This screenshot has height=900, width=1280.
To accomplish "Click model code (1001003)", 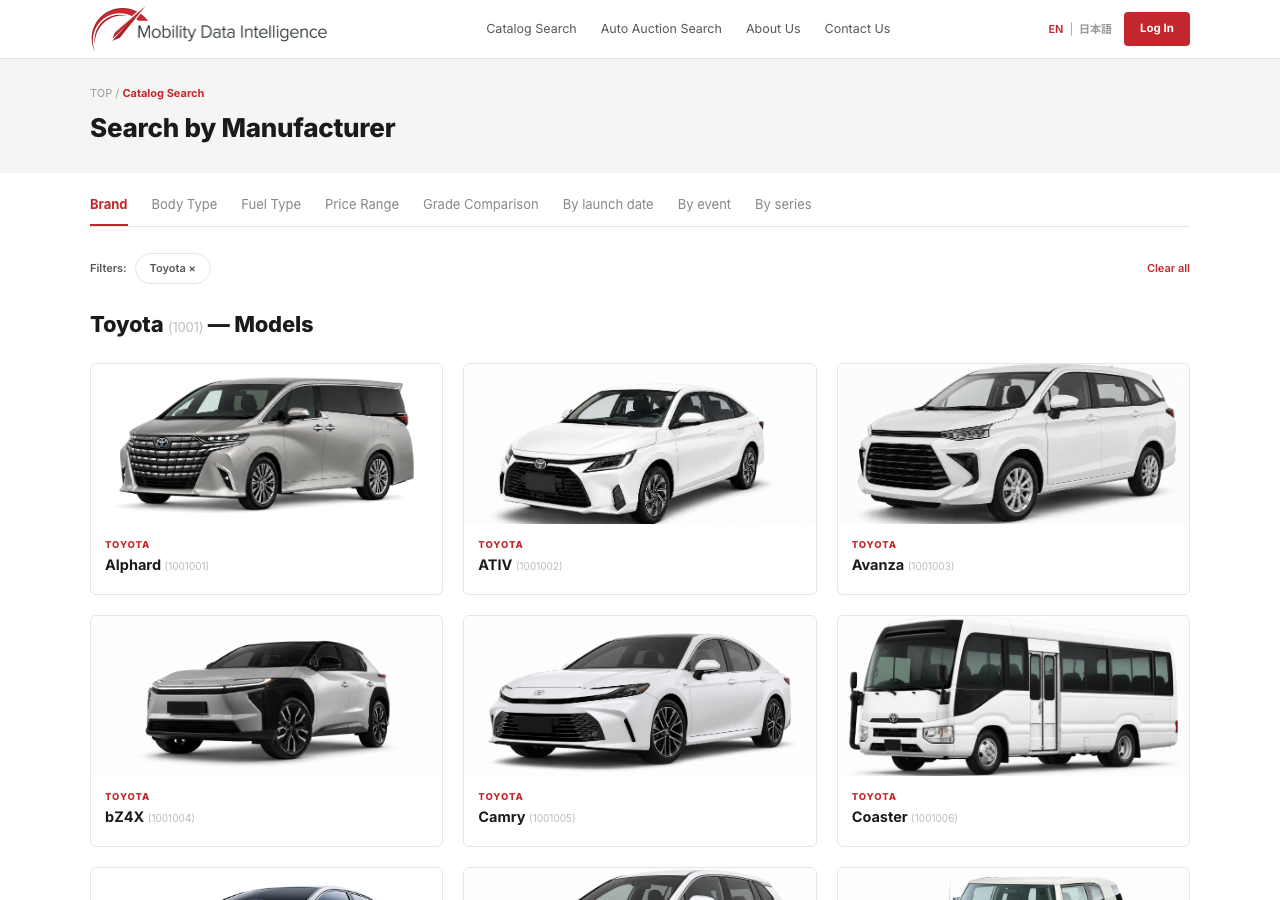I will point(931,566).
